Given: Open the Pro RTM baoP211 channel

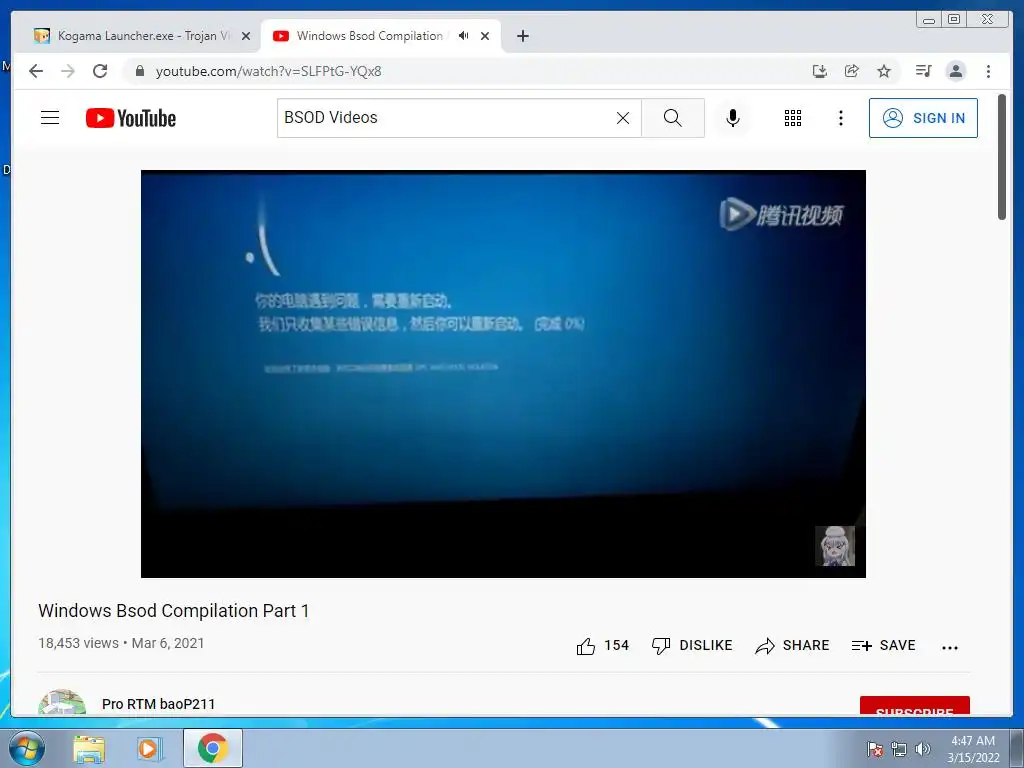Looking at the screenshot, I should pyautogui.click(x=158, y=704).
